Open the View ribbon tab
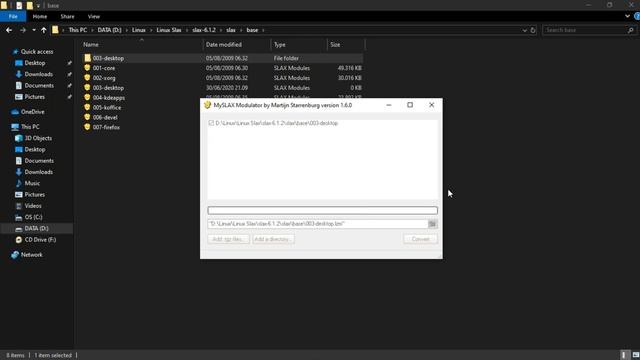 93,16
